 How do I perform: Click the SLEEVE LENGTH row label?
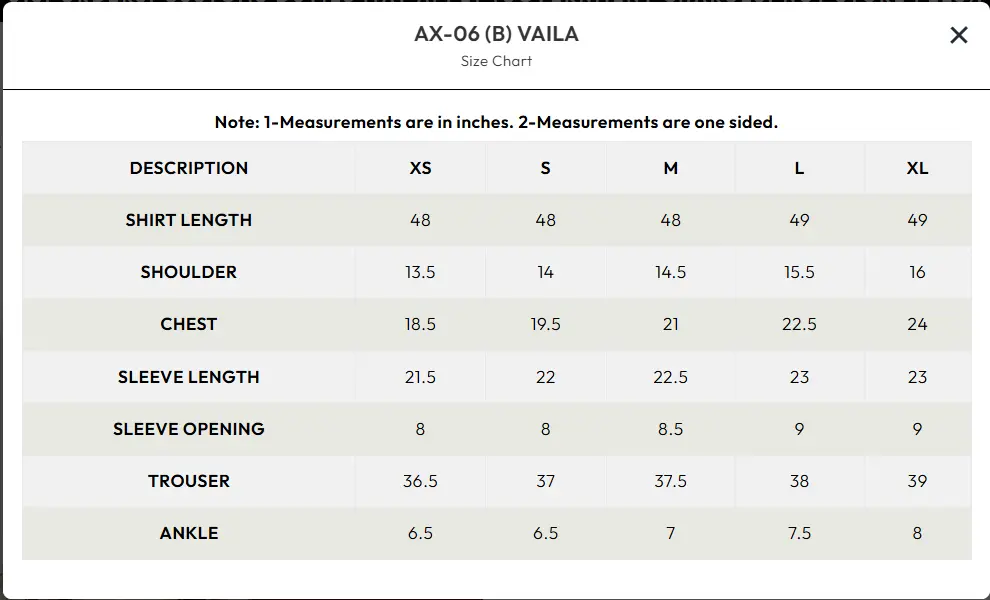[189, 377]
